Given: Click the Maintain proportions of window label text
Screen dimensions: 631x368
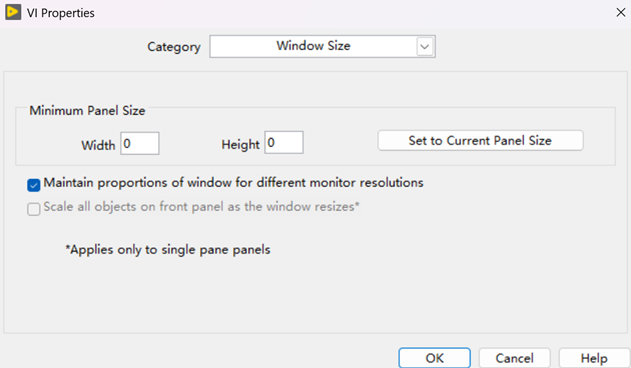Looking at the screenshot, I should click(233, 183).
